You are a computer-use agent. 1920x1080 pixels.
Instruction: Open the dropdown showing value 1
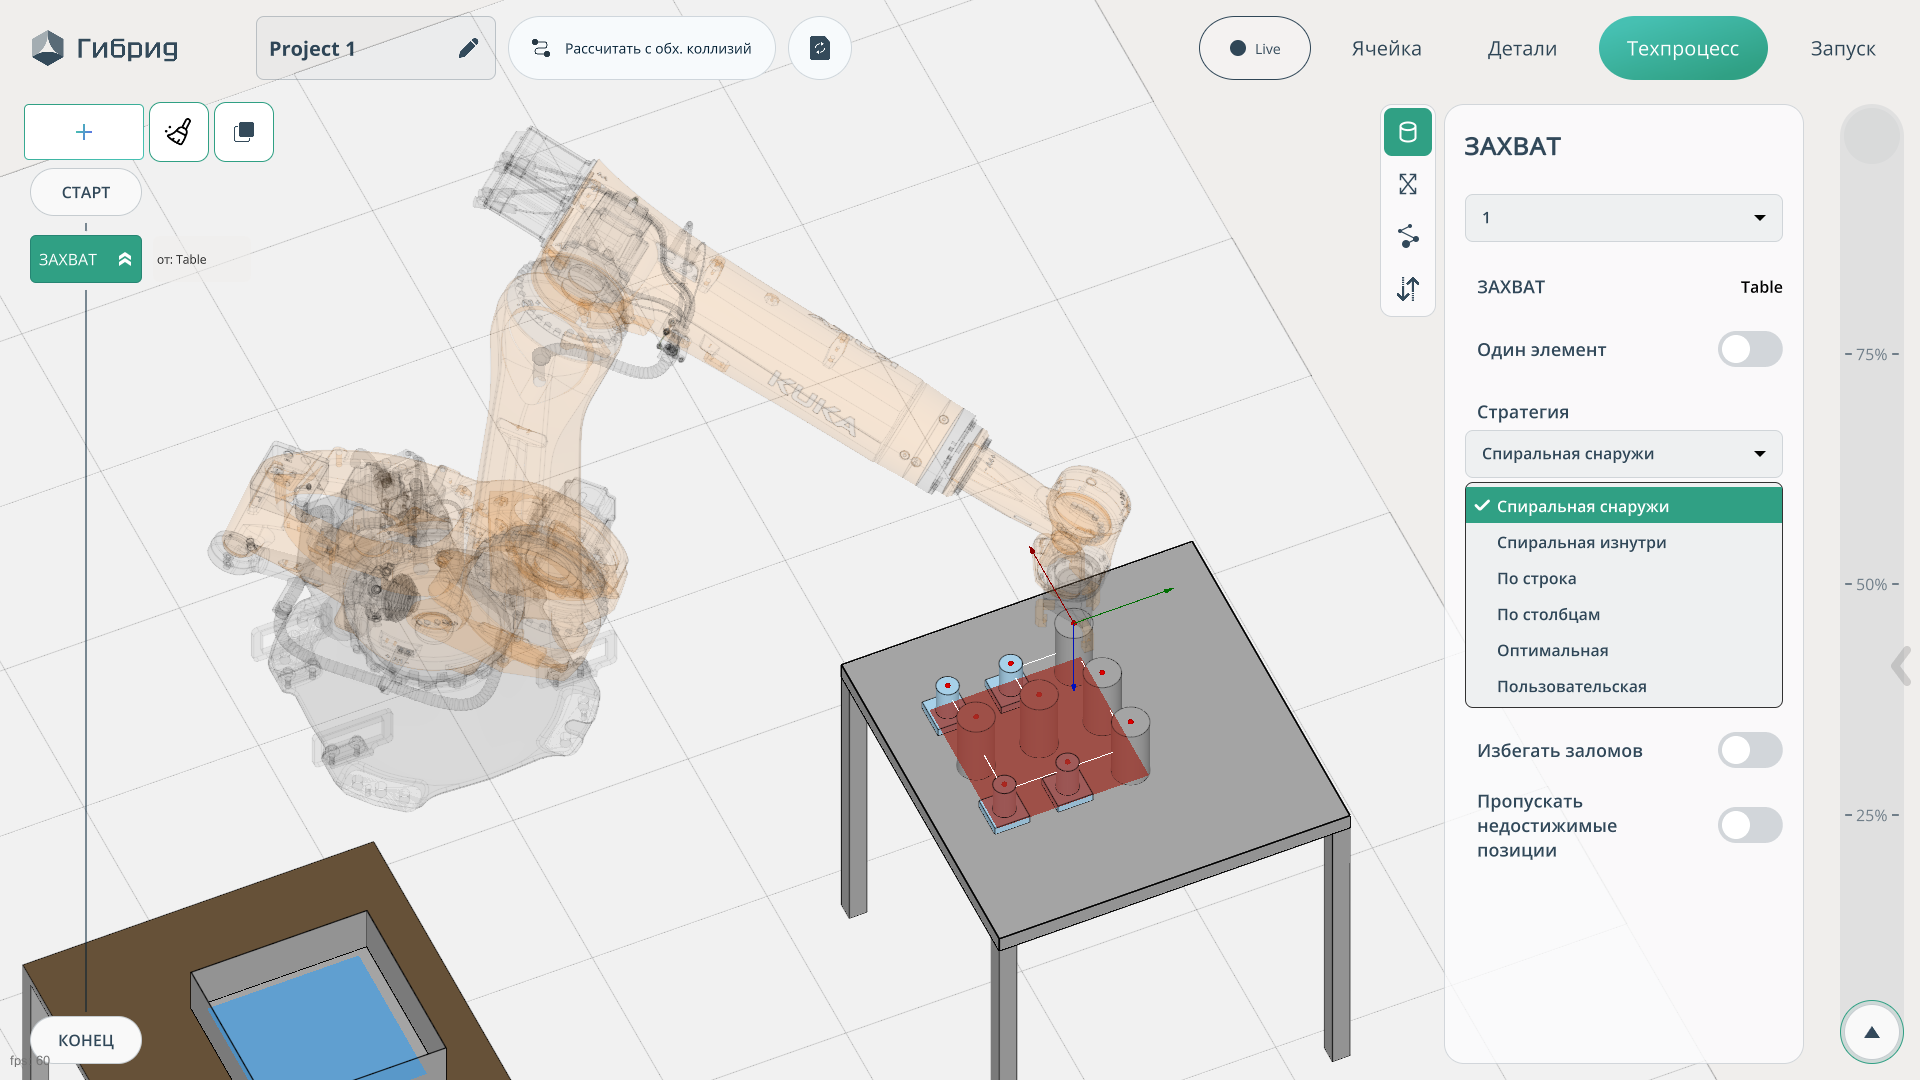coord(1622,218)
